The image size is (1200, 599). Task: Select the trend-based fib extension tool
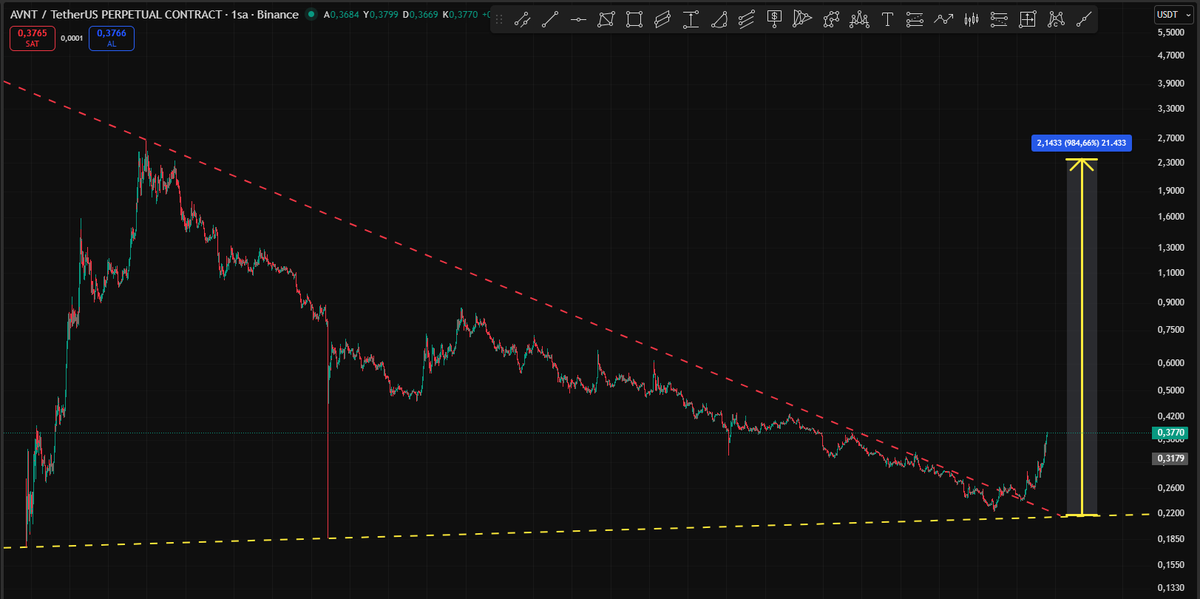click(x=999, y=19)
